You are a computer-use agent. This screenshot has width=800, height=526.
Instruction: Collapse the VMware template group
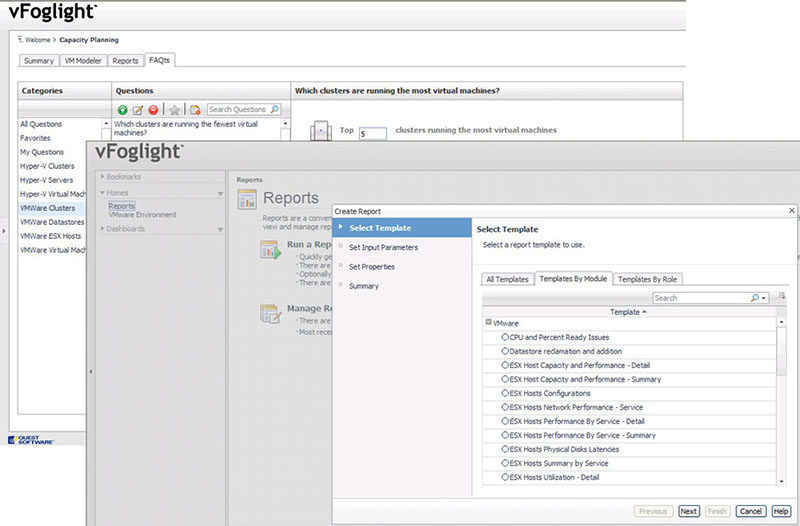488,322
